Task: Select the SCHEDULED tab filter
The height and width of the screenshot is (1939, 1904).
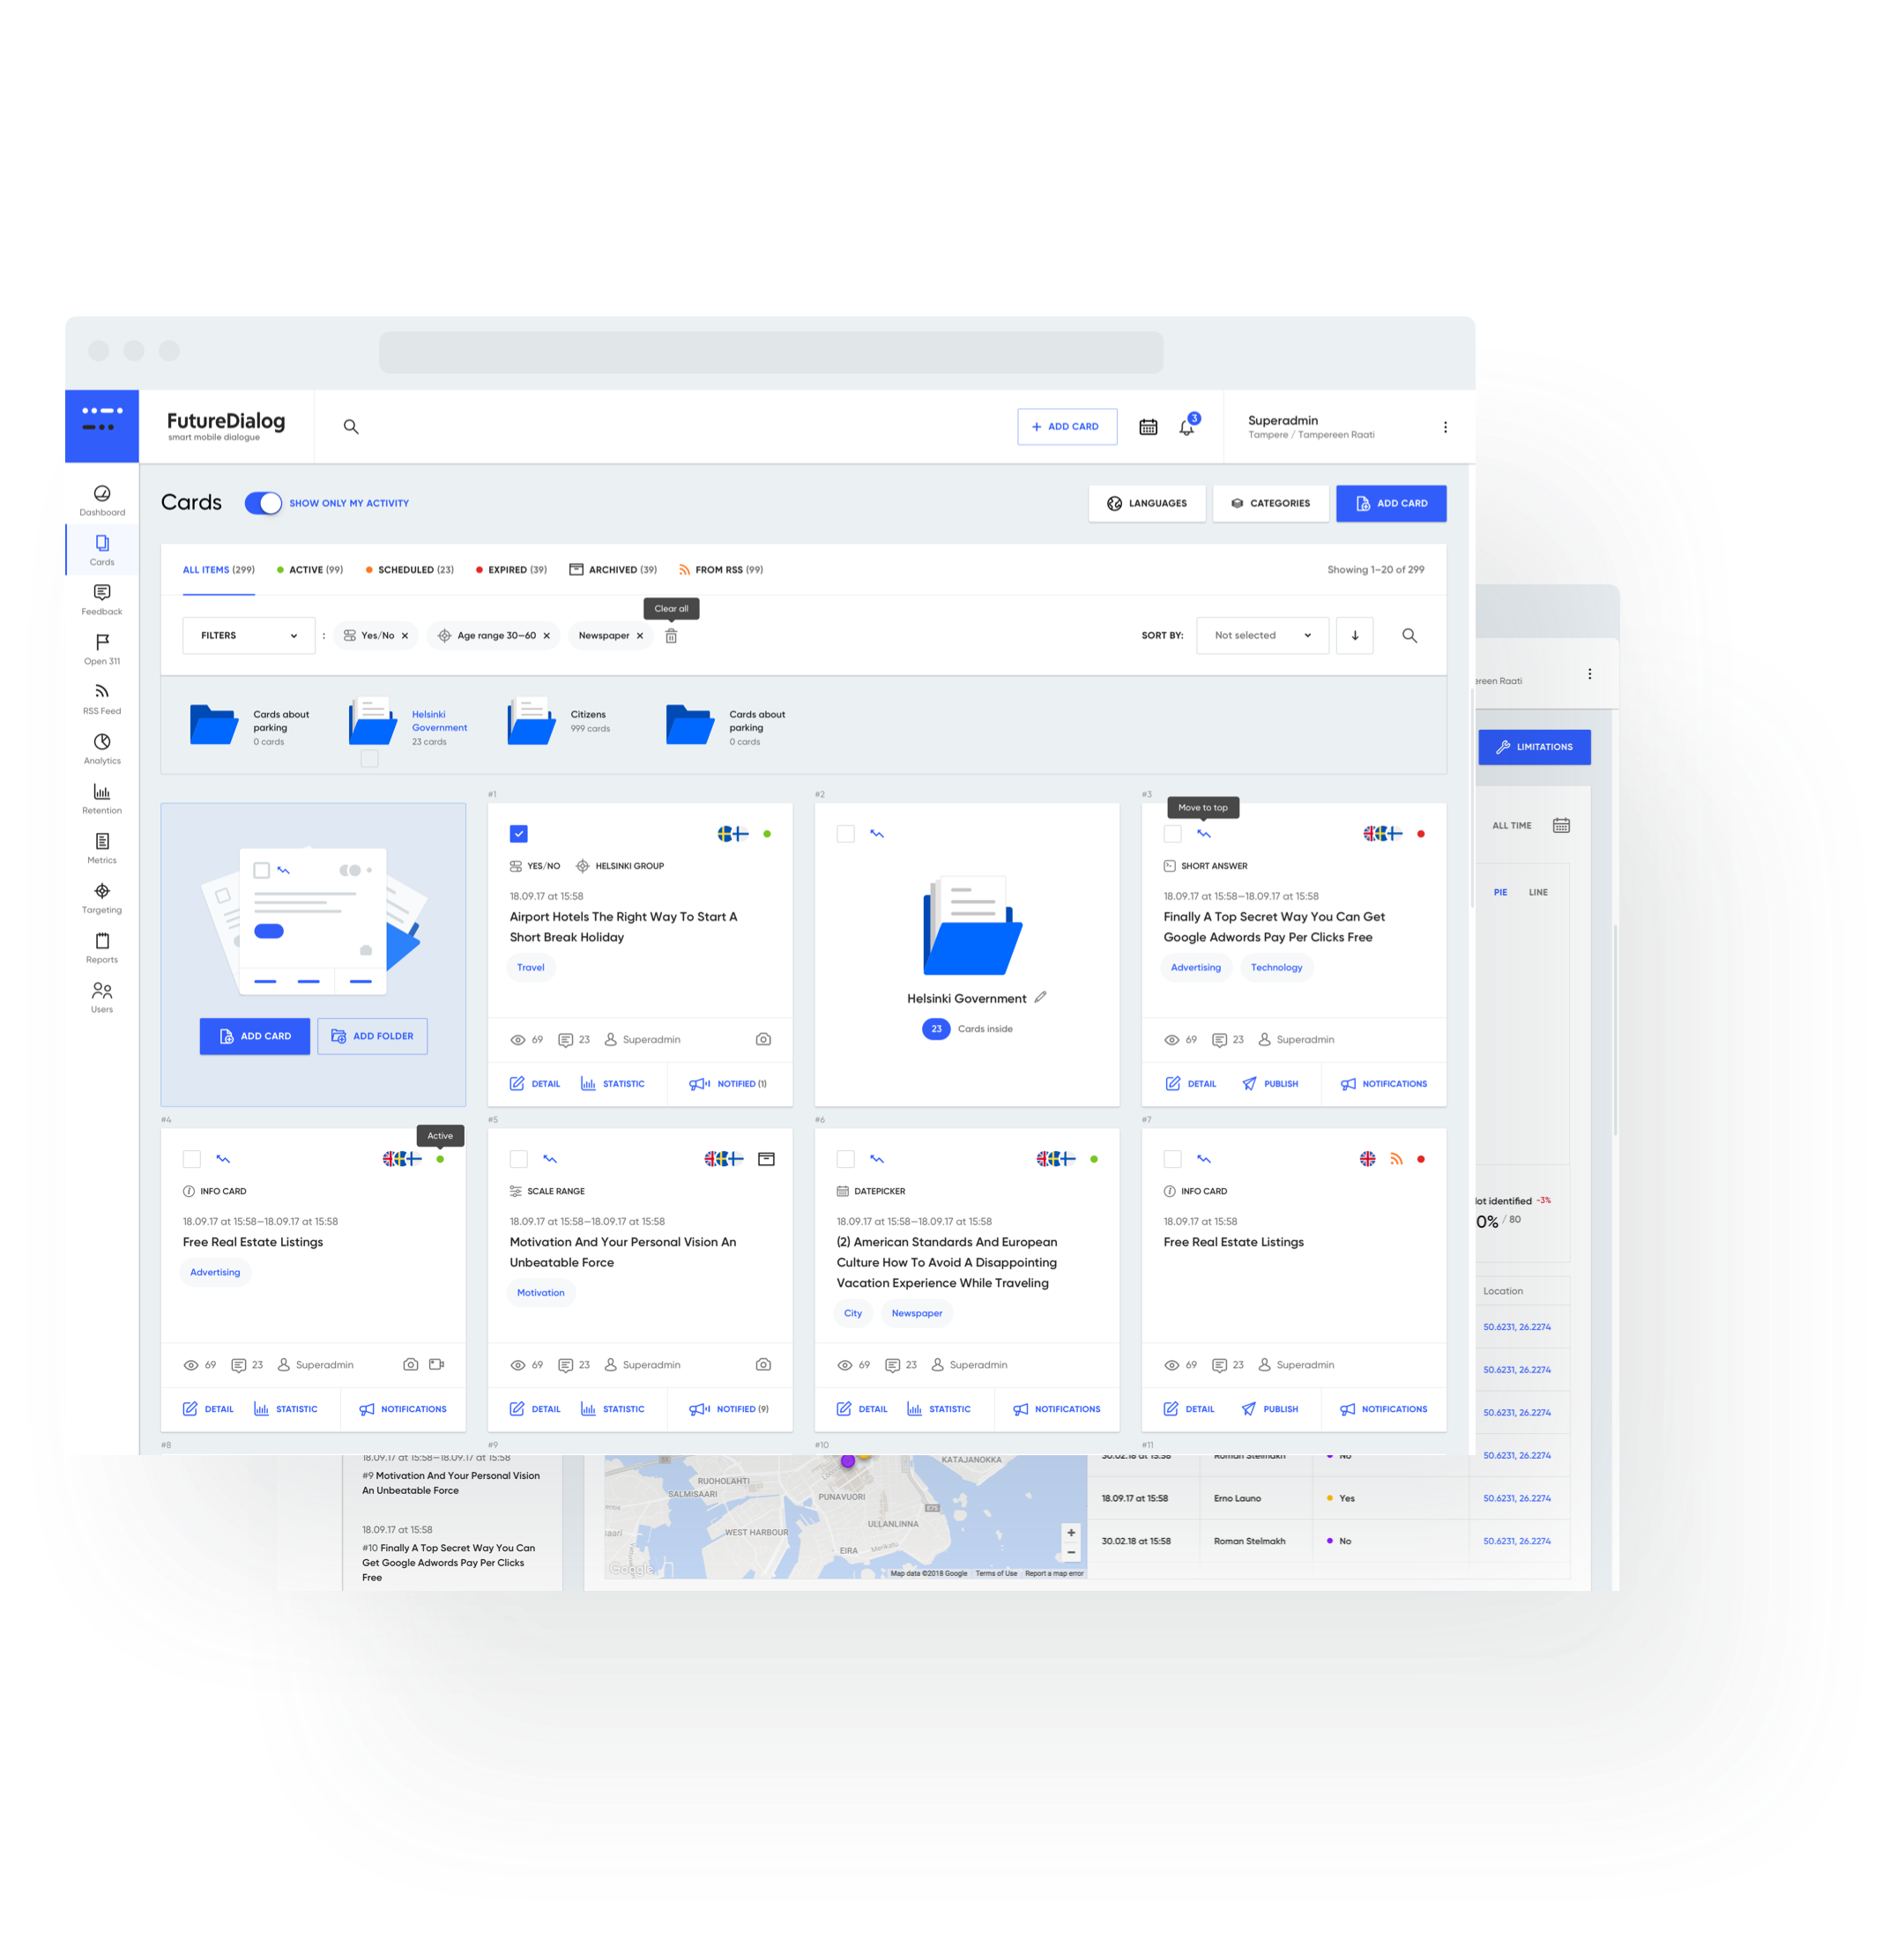Action: tap(431, 568)
